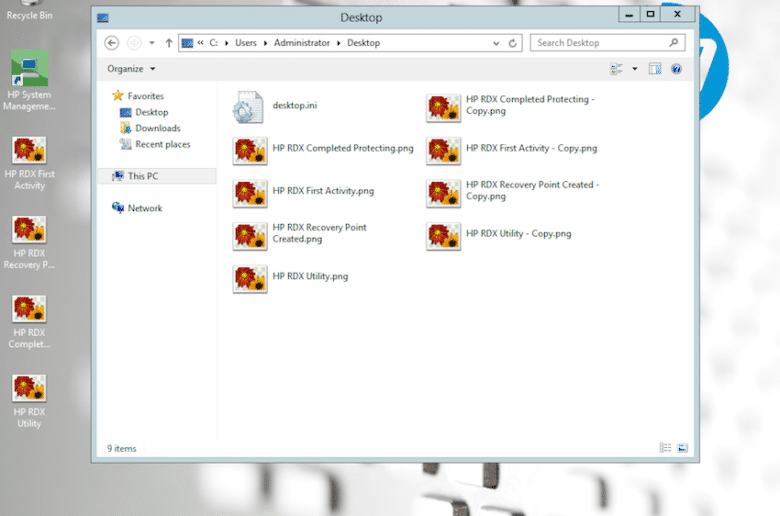Open the recent locations dropdown arrow
Viewport: 780px width, 516px height.
pos(152,43)
